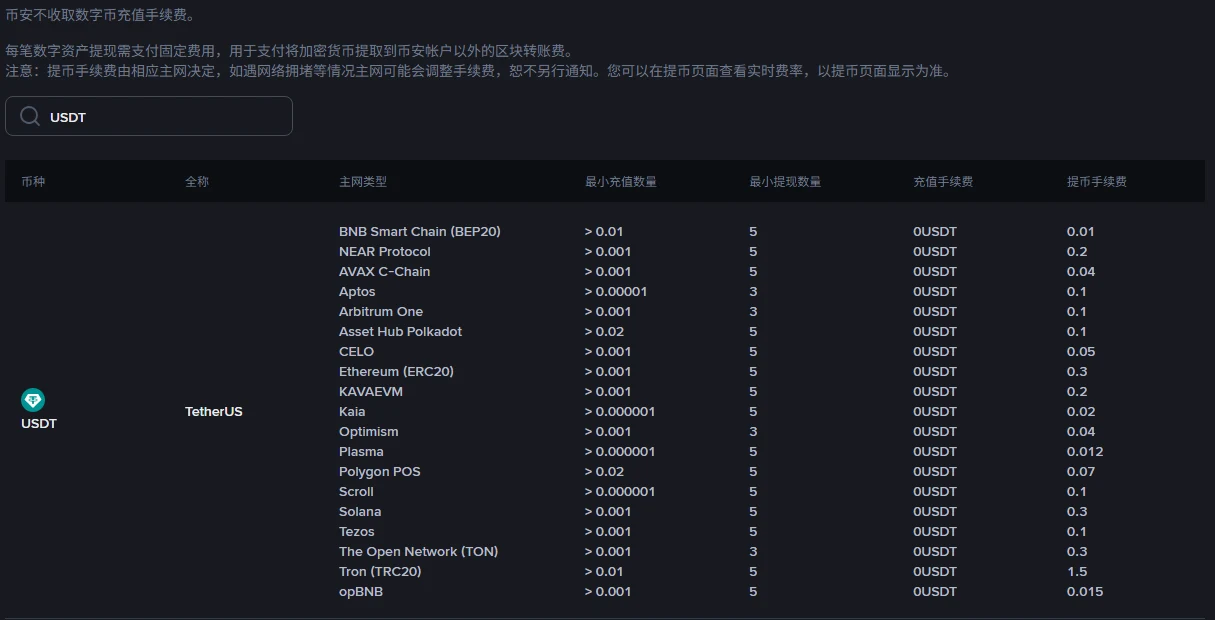Click Tron (TRC20) minimum deposit > 0.01
Image resolution: width=1215 pixels, height=620 pixels.
pos(604,572)
